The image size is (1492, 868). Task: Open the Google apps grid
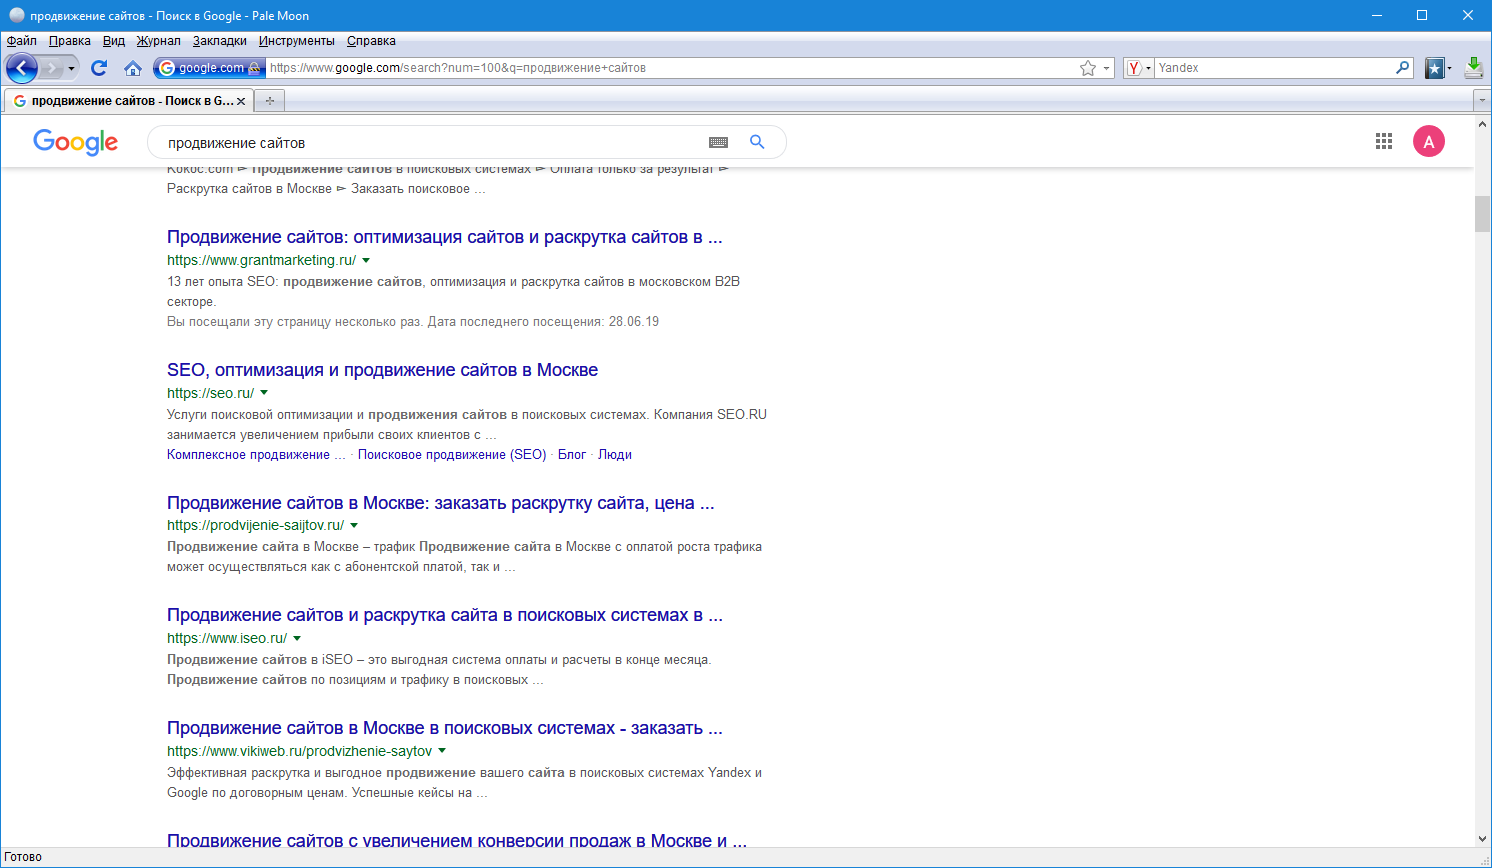(1384, 142)
